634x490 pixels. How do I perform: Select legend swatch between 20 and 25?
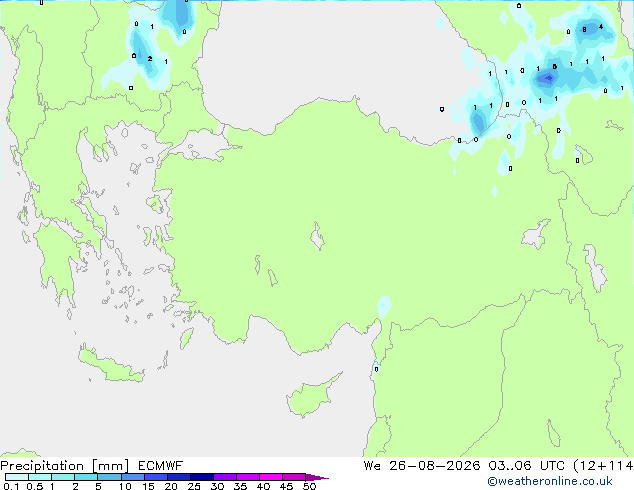point(179,477)
